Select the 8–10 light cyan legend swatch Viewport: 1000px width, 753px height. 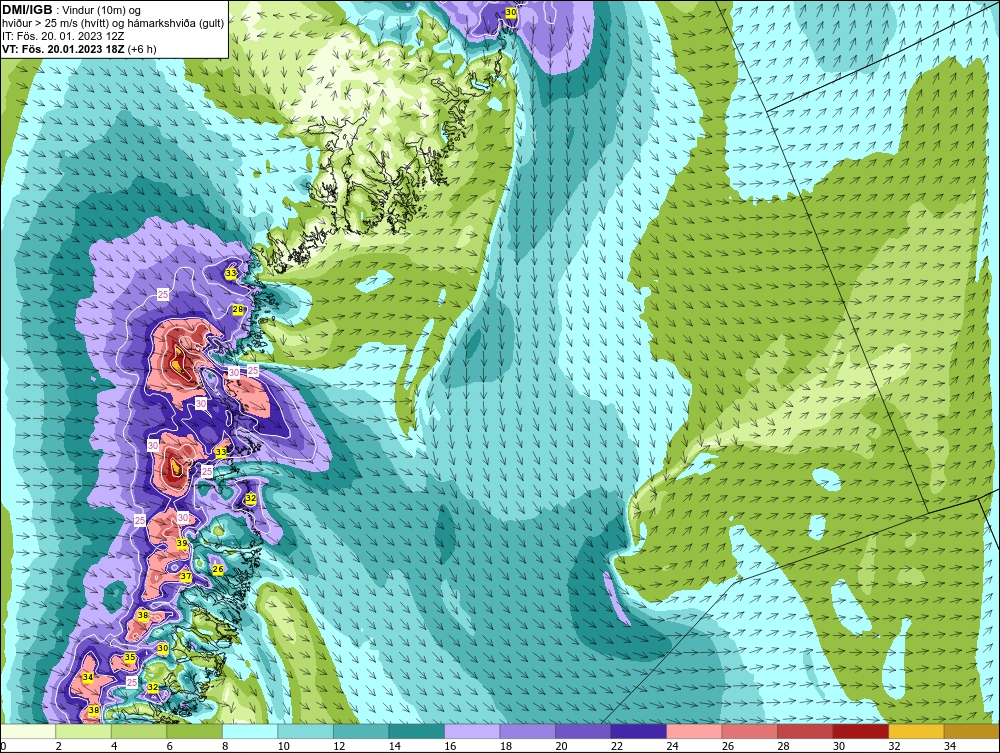pos(250,731)
